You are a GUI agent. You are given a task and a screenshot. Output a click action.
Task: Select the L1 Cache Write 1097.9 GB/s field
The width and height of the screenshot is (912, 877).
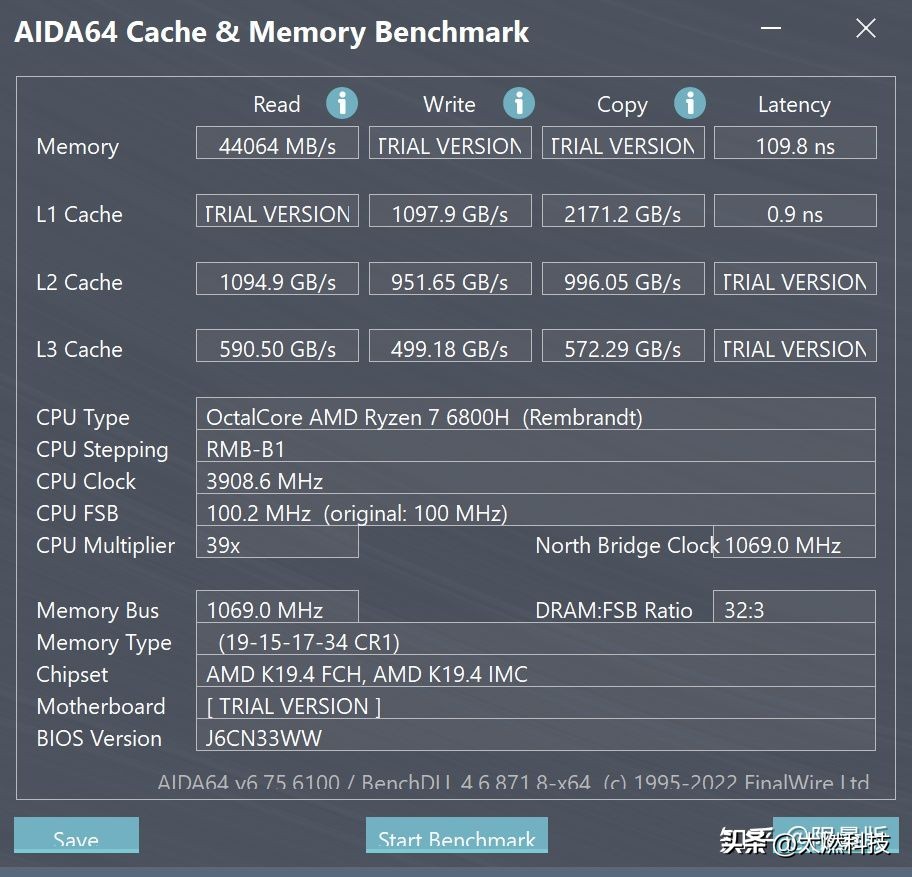pyautogui.click(x=450, y=212)
